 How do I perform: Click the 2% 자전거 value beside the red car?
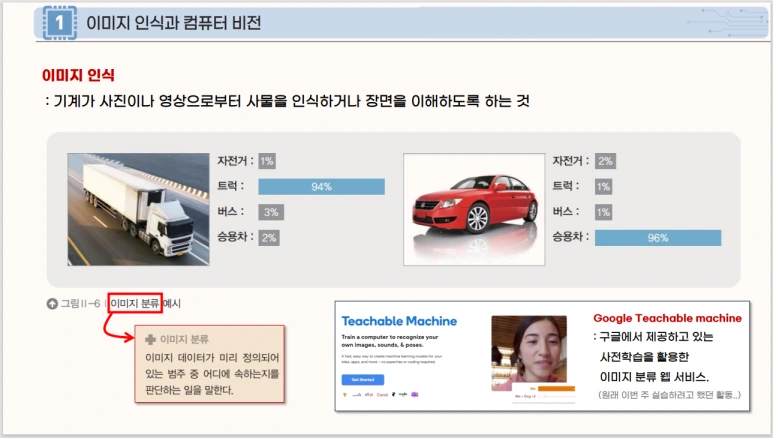pyautogui.click(x=605, y=161)
